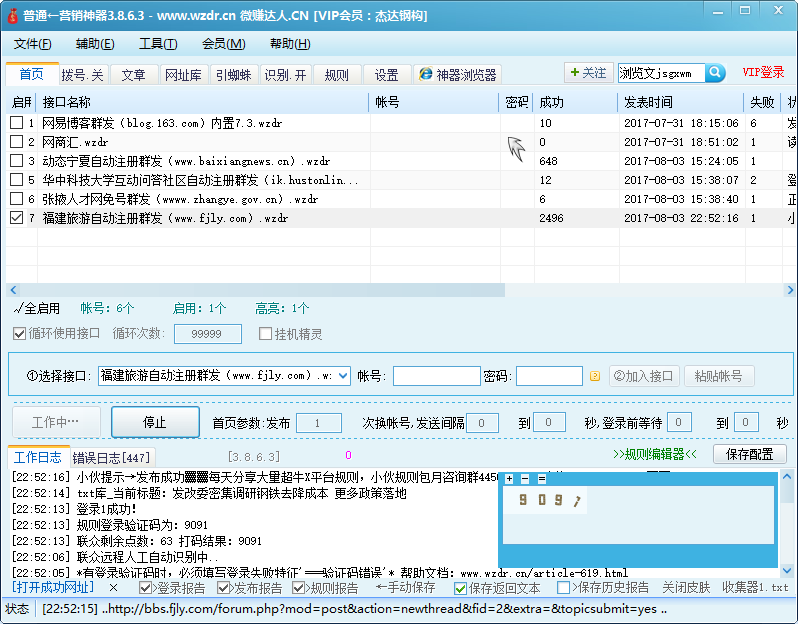Click the 帐号 input field
The image size is (798, 624).
coord(435,376)
